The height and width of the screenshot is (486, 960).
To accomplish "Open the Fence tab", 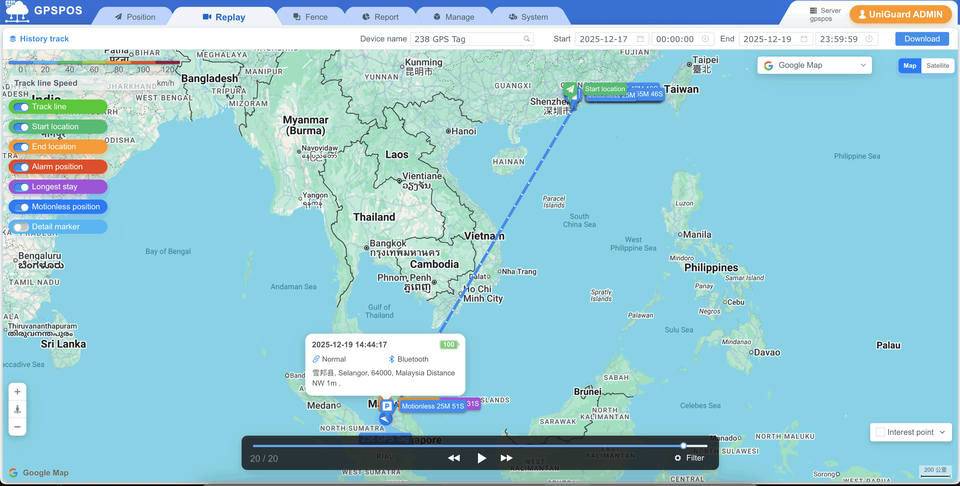I will coord(310,17).
